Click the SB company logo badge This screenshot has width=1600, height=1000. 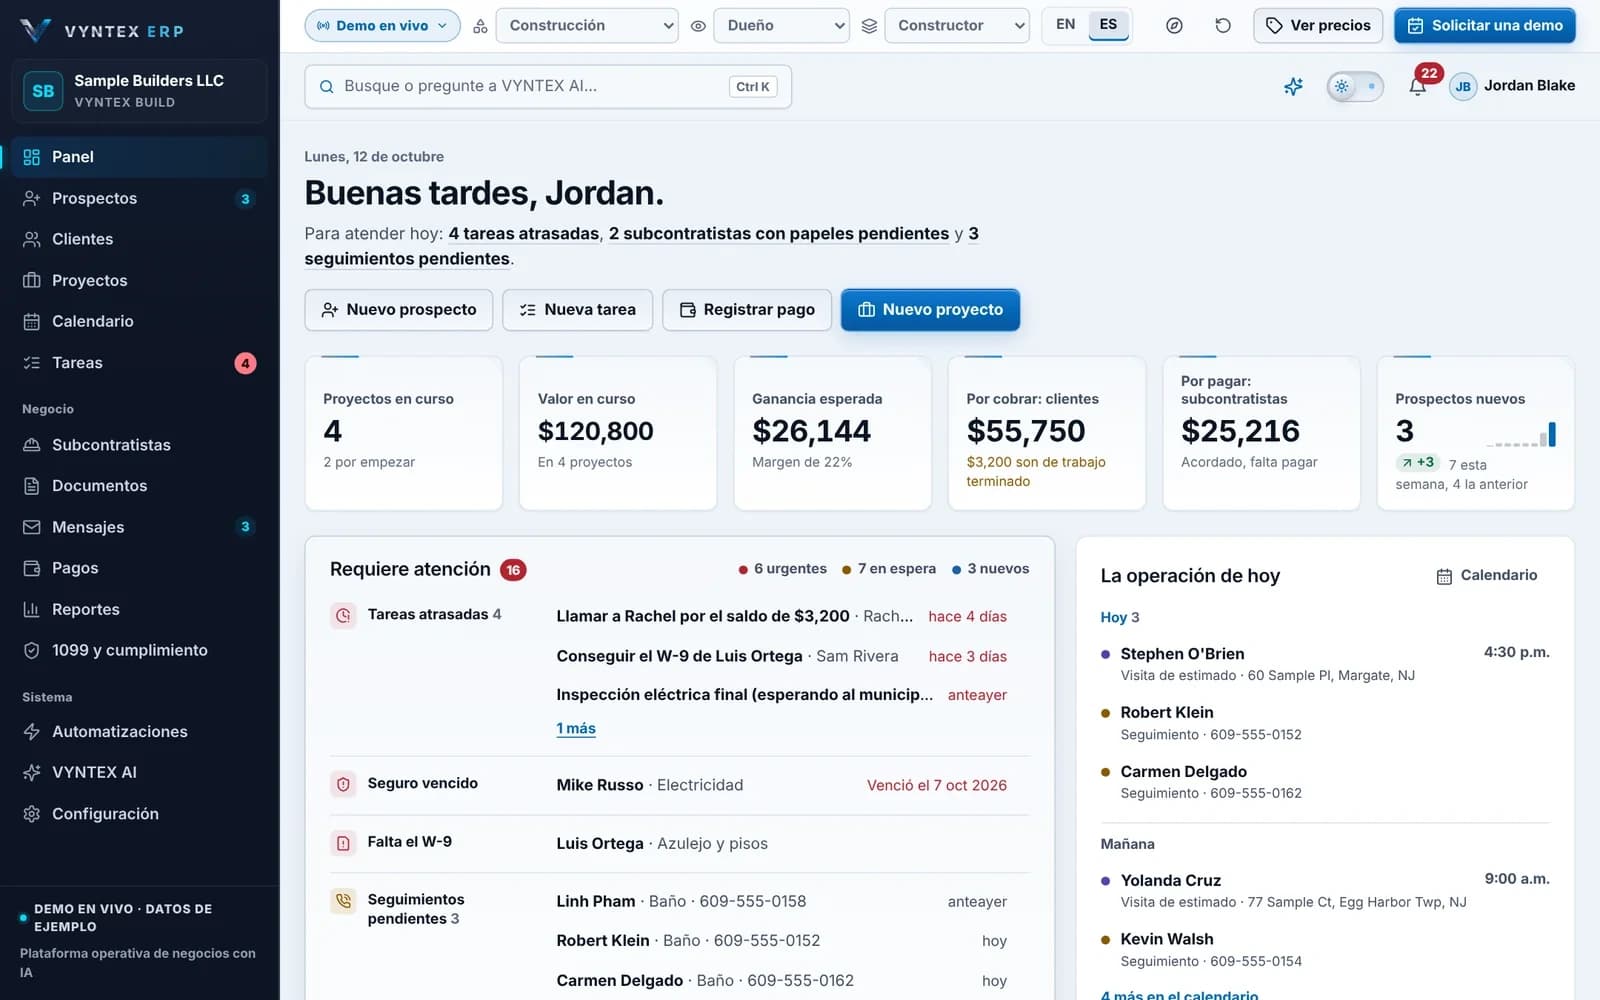point(43,91)
